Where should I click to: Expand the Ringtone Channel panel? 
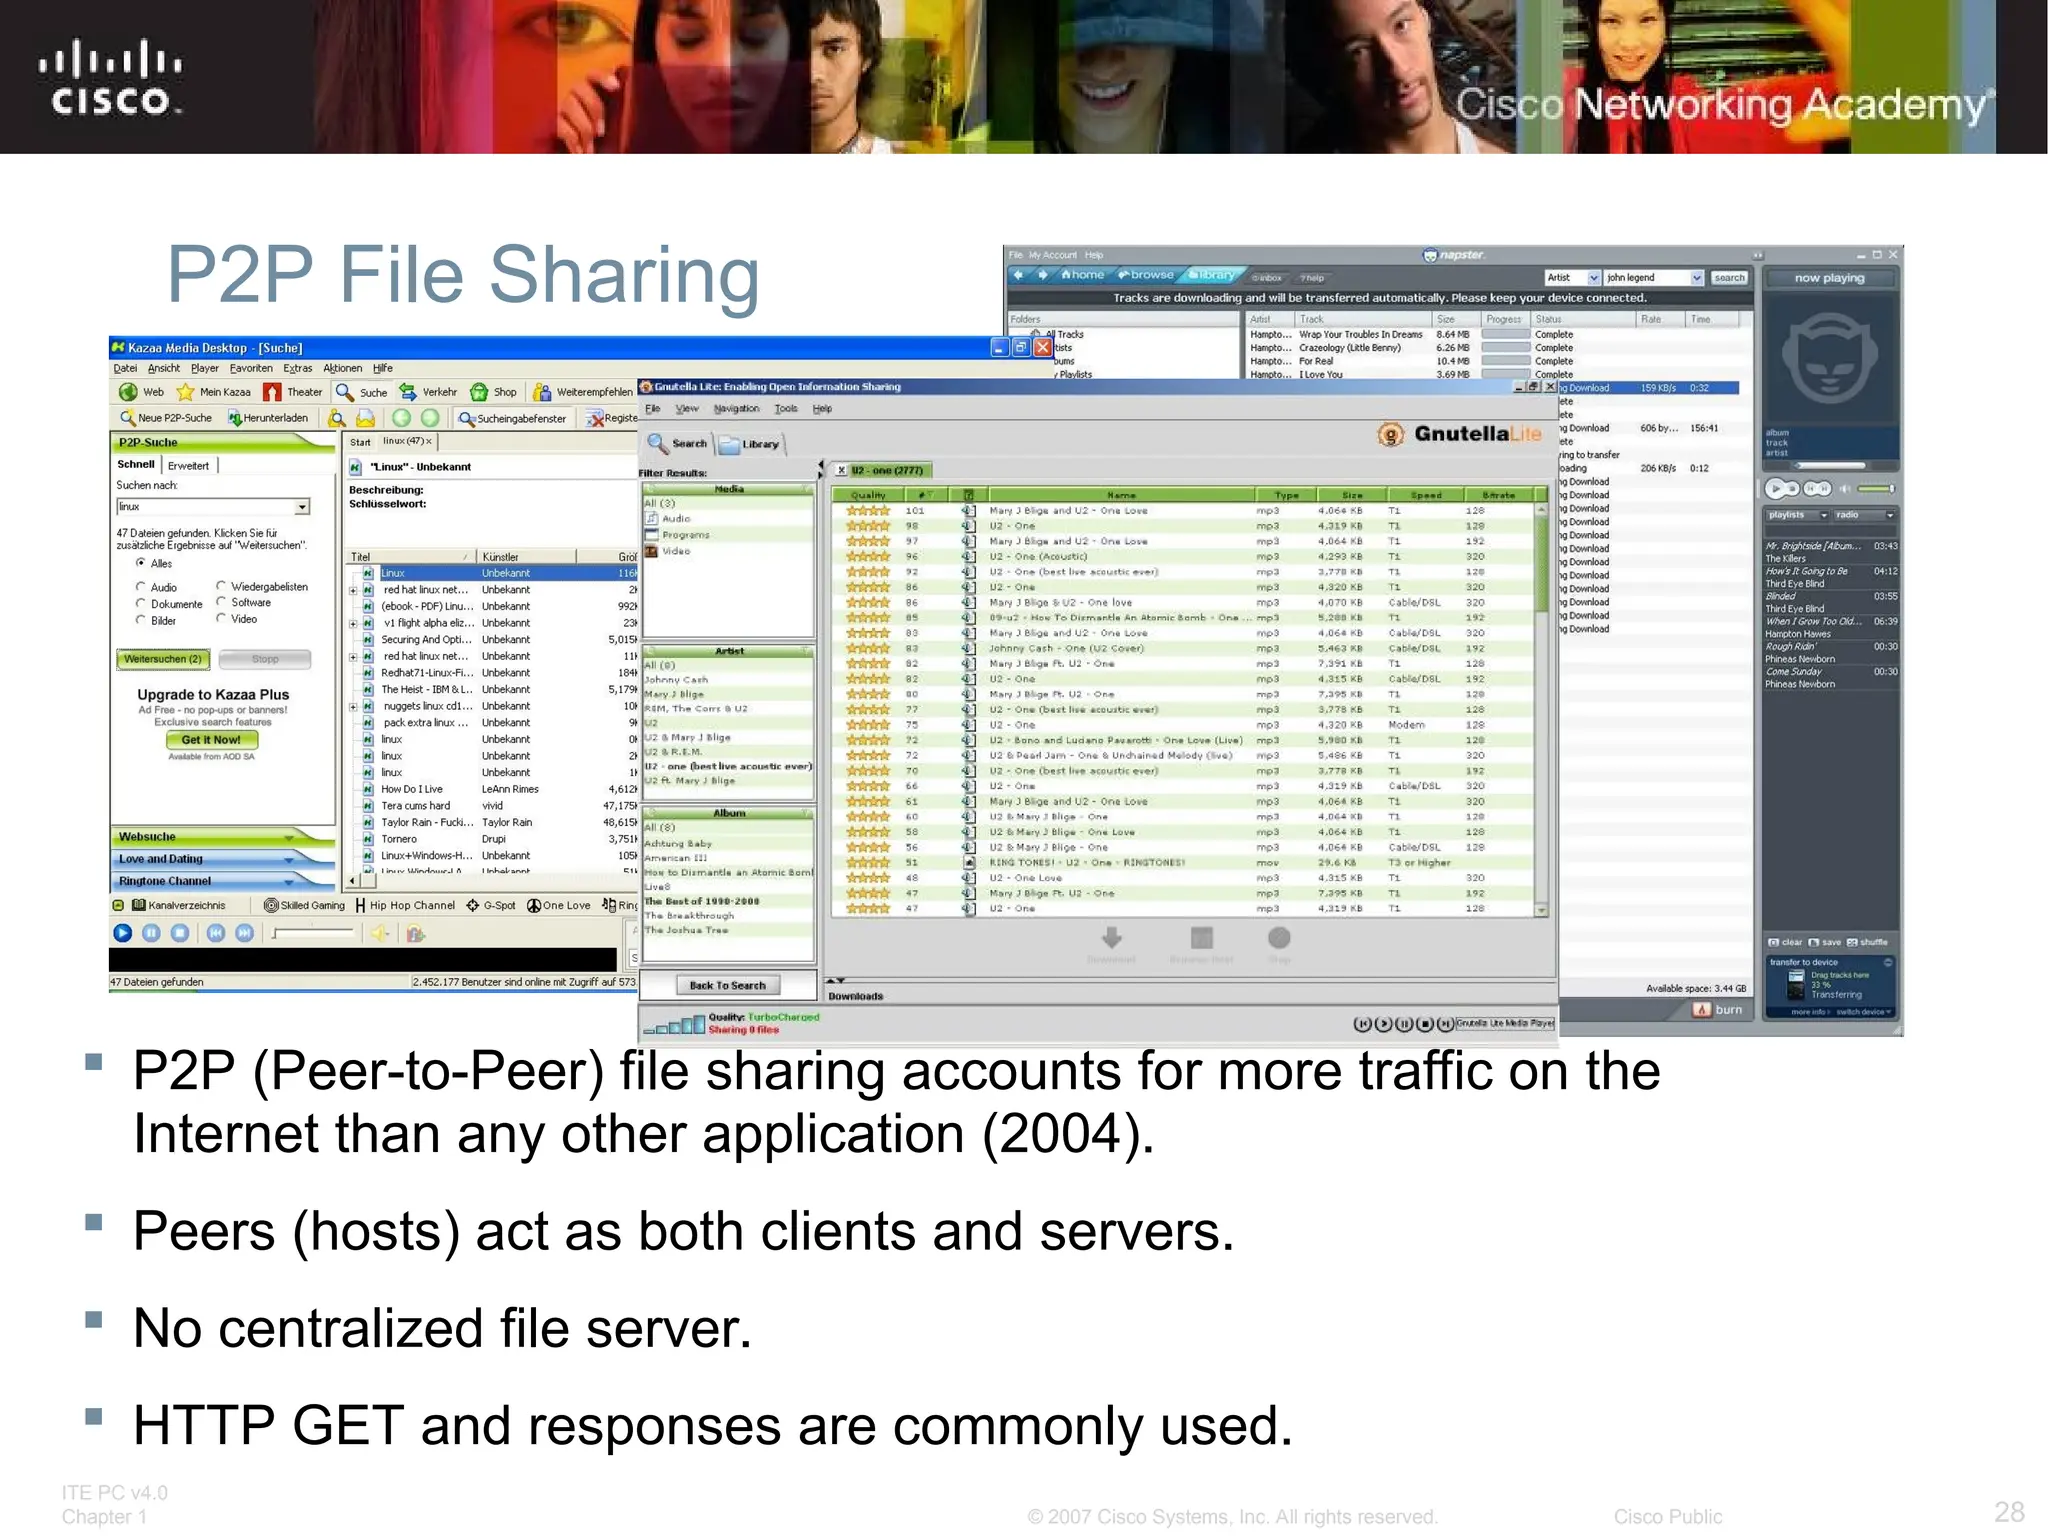222,881
